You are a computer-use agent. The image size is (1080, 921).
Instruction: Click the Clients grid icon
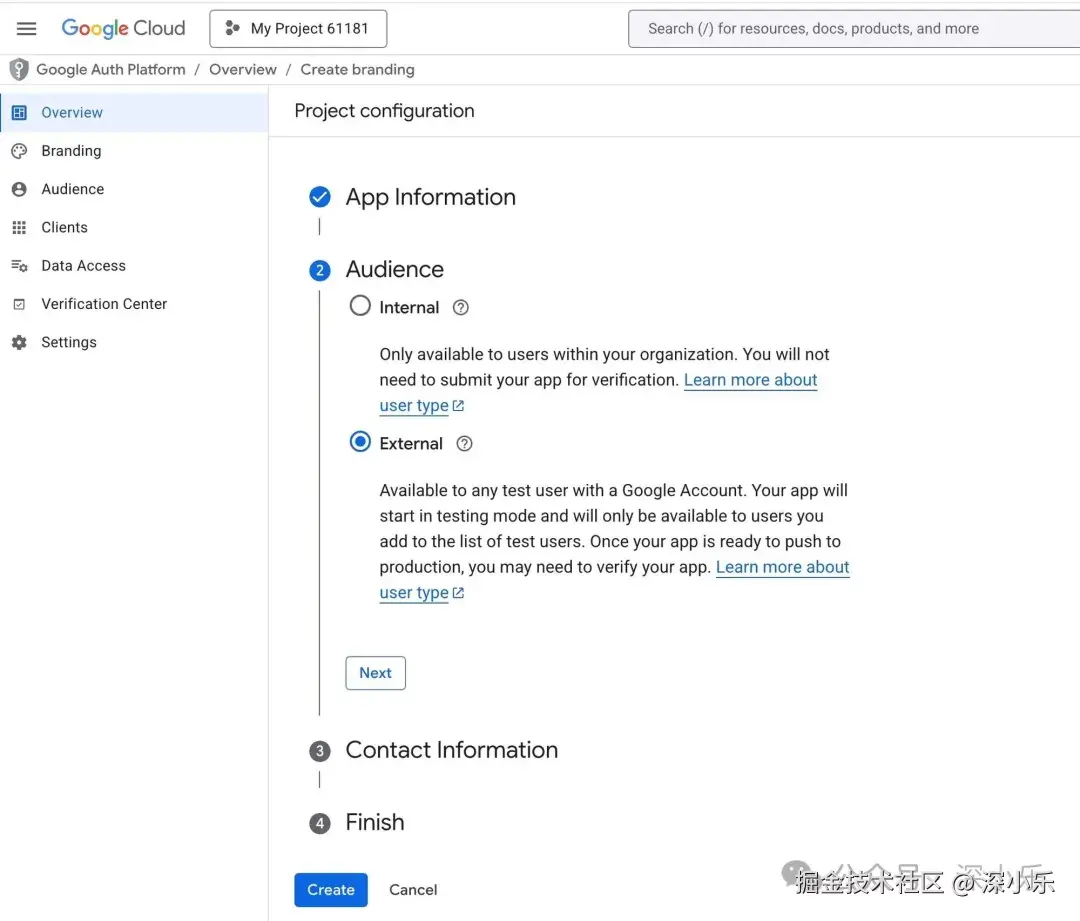[19, 228]
